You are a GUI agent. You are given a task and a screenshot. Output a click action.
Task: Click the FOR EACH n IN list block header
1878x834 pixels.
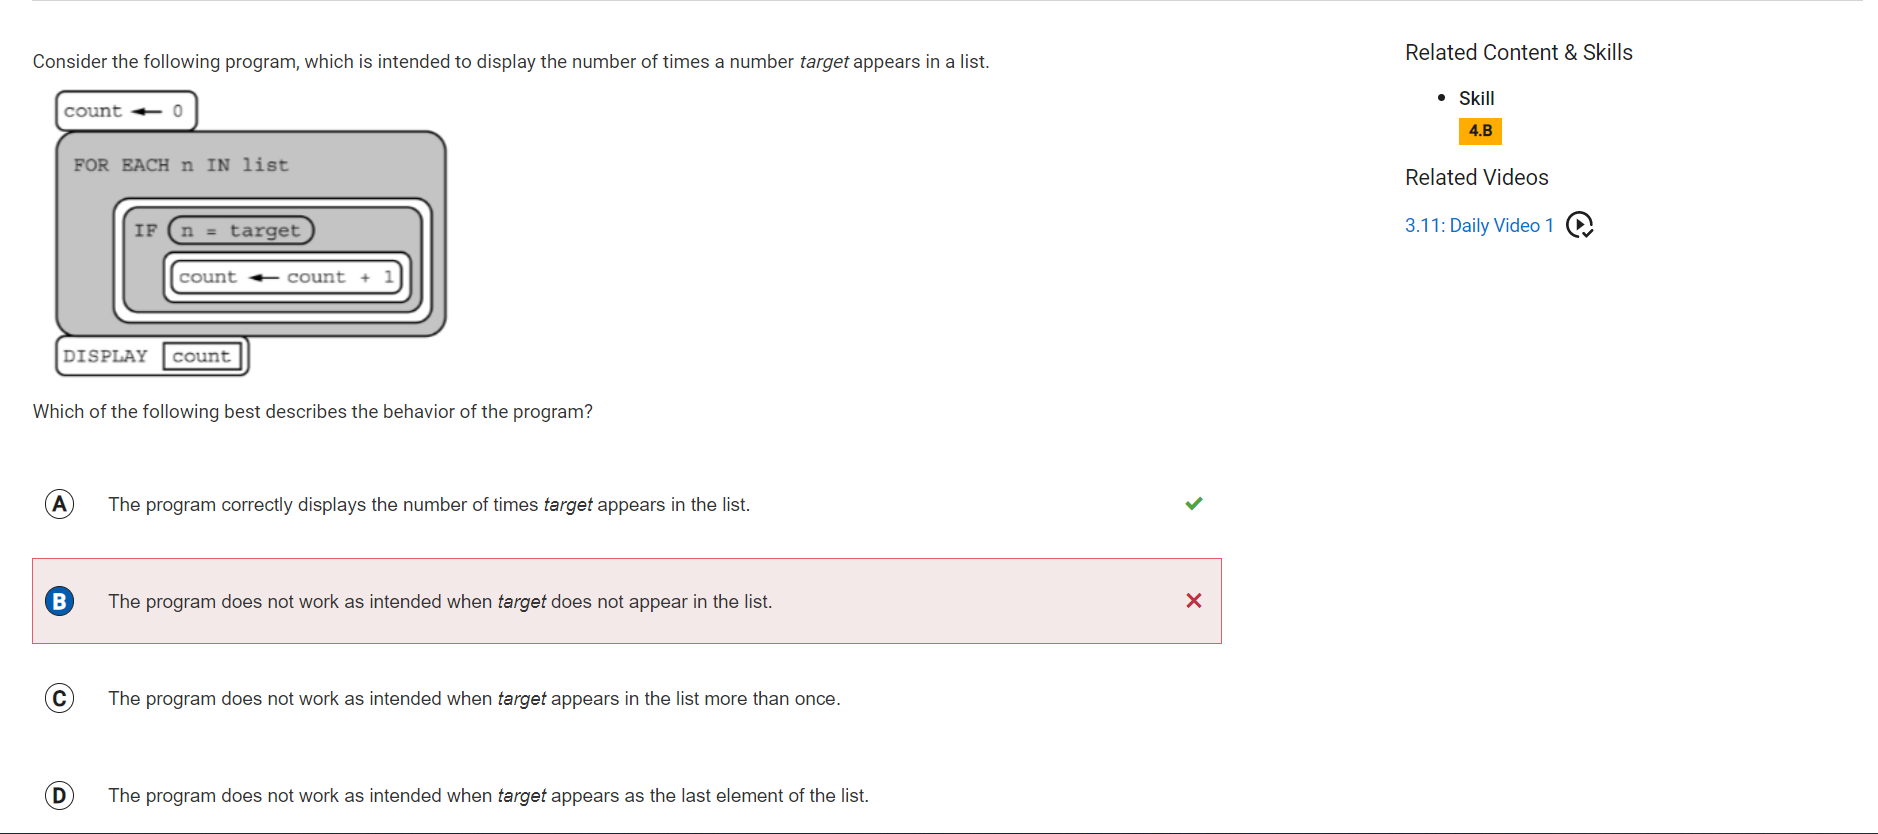tap(181, 165)
